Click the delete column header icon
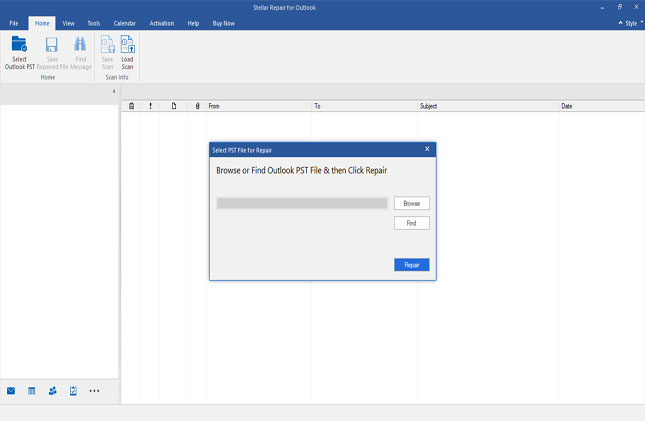The image size is (645, 421). [131, 105]
